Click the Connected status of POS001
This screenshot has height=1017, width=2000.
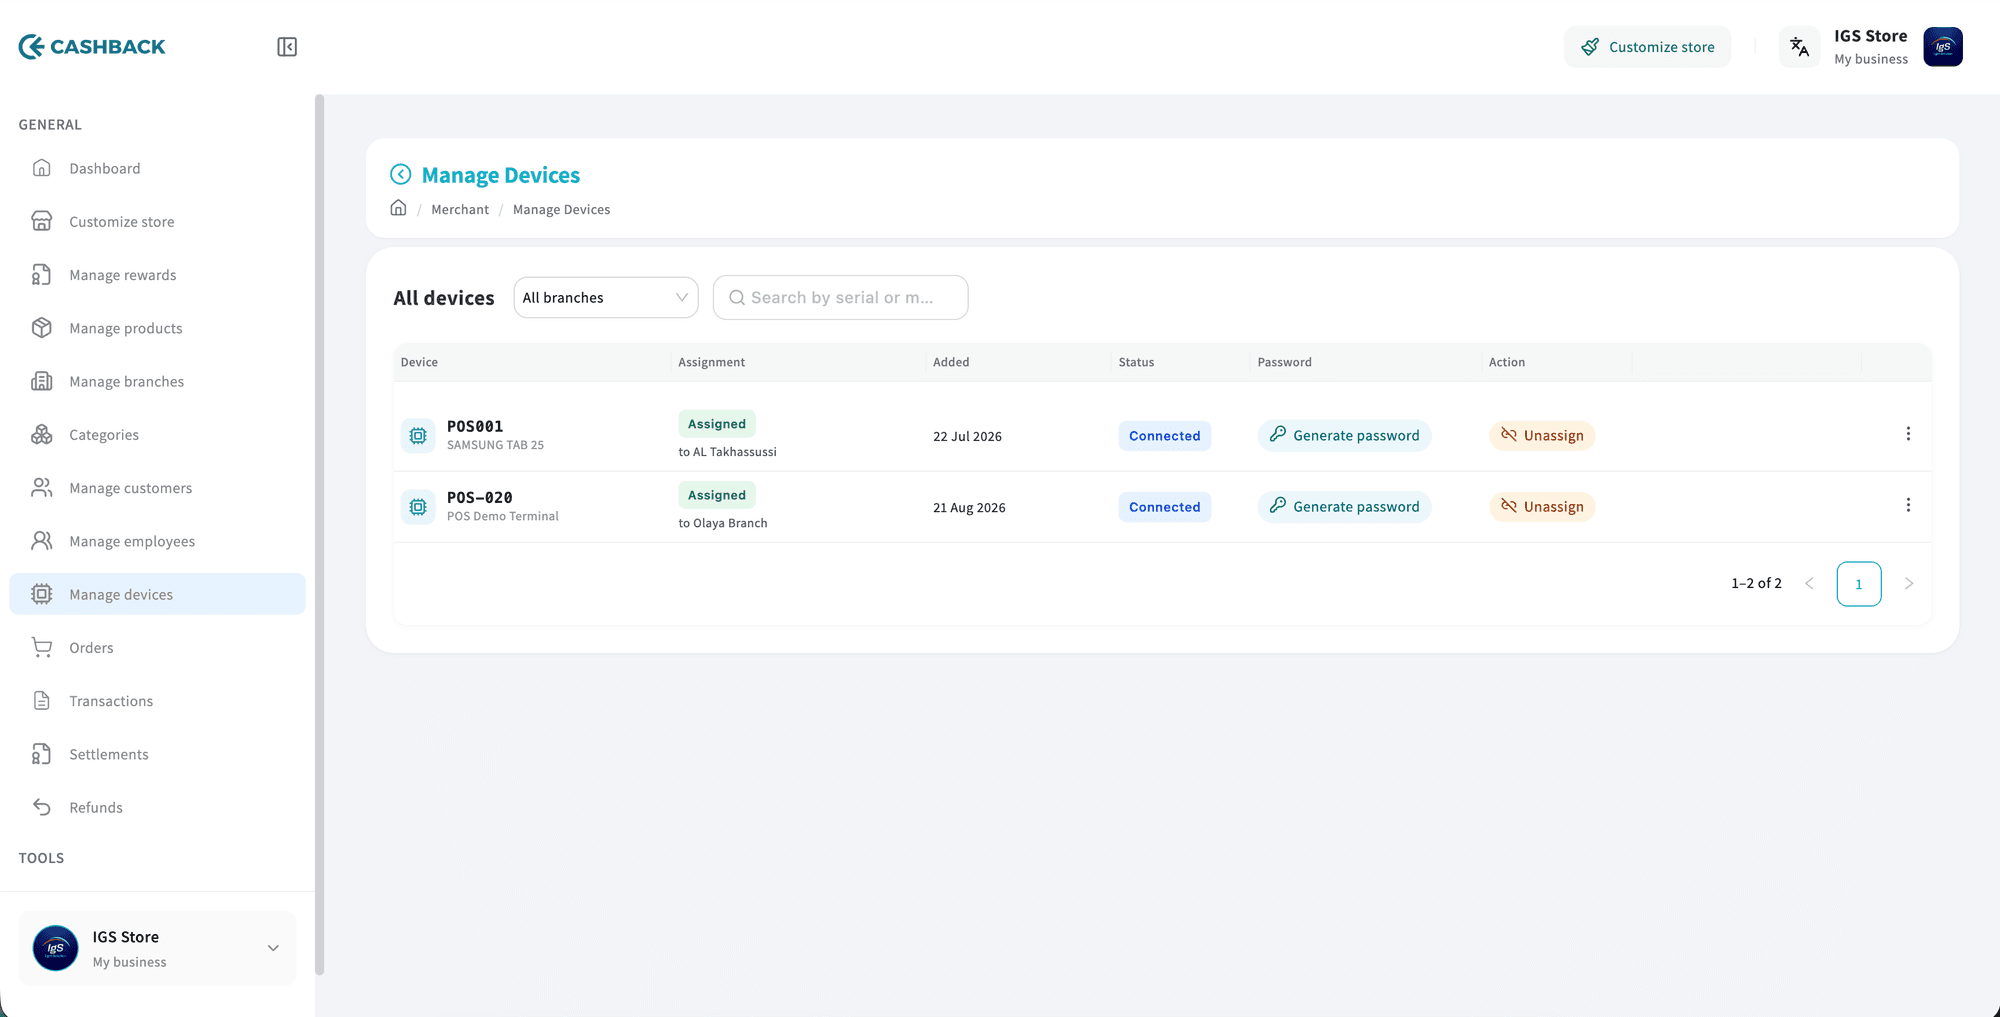(1165, 436)
